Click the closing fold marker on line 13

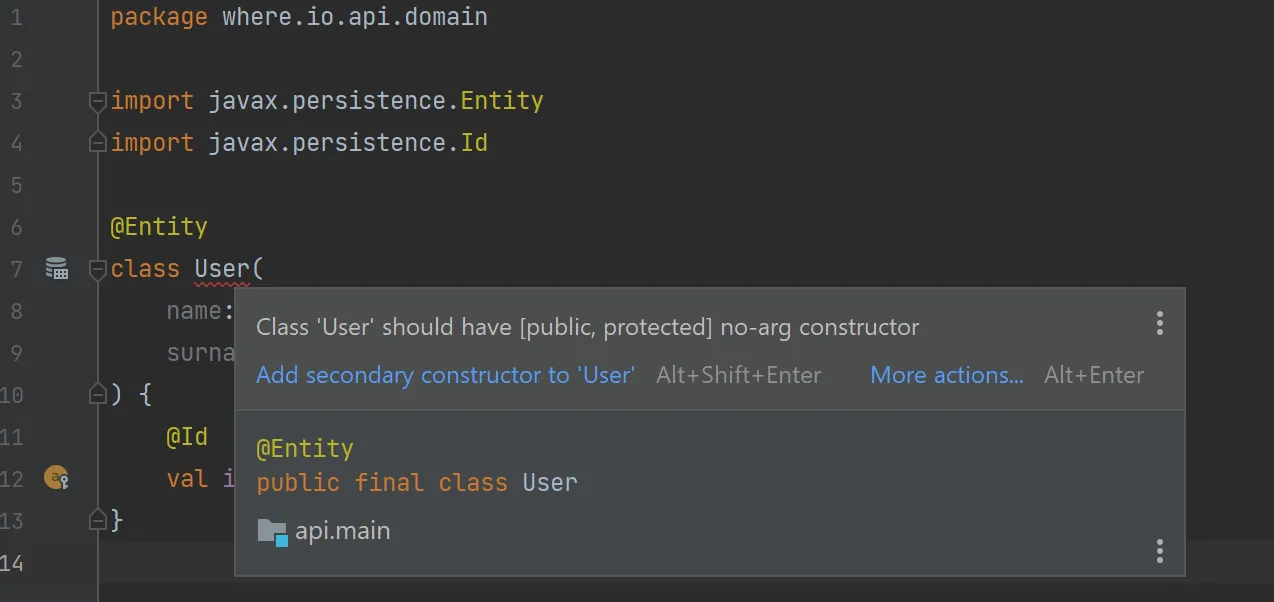click(x=97, y=521)
